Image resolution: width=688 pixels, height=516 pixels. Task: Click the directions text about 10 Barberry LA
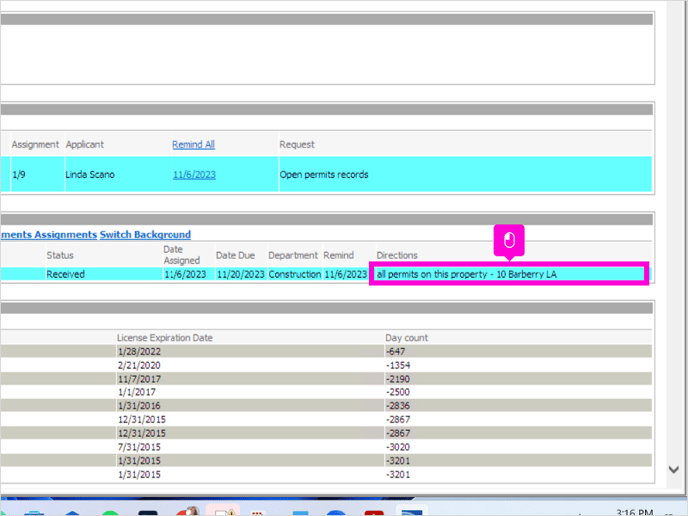tap(466, 274)
